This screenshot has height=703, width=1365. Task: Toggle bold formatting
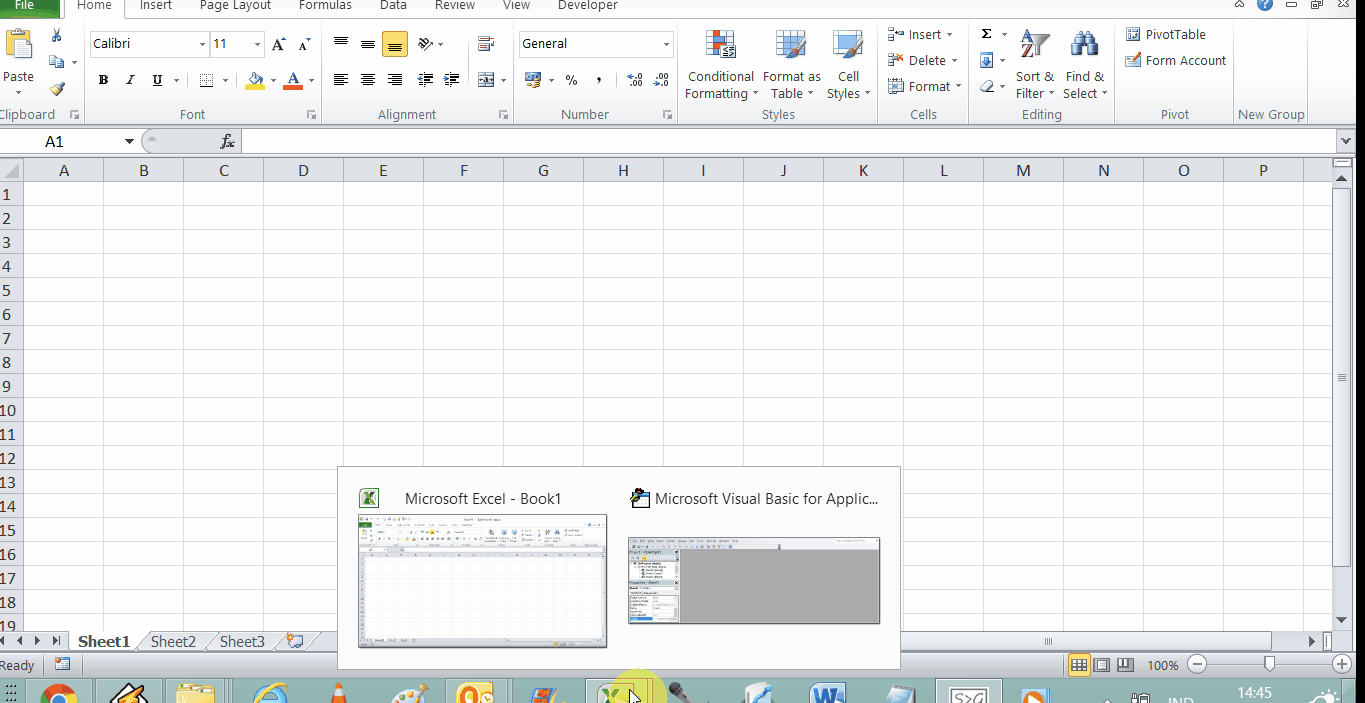pyautogui.click(x=103, y=79)
